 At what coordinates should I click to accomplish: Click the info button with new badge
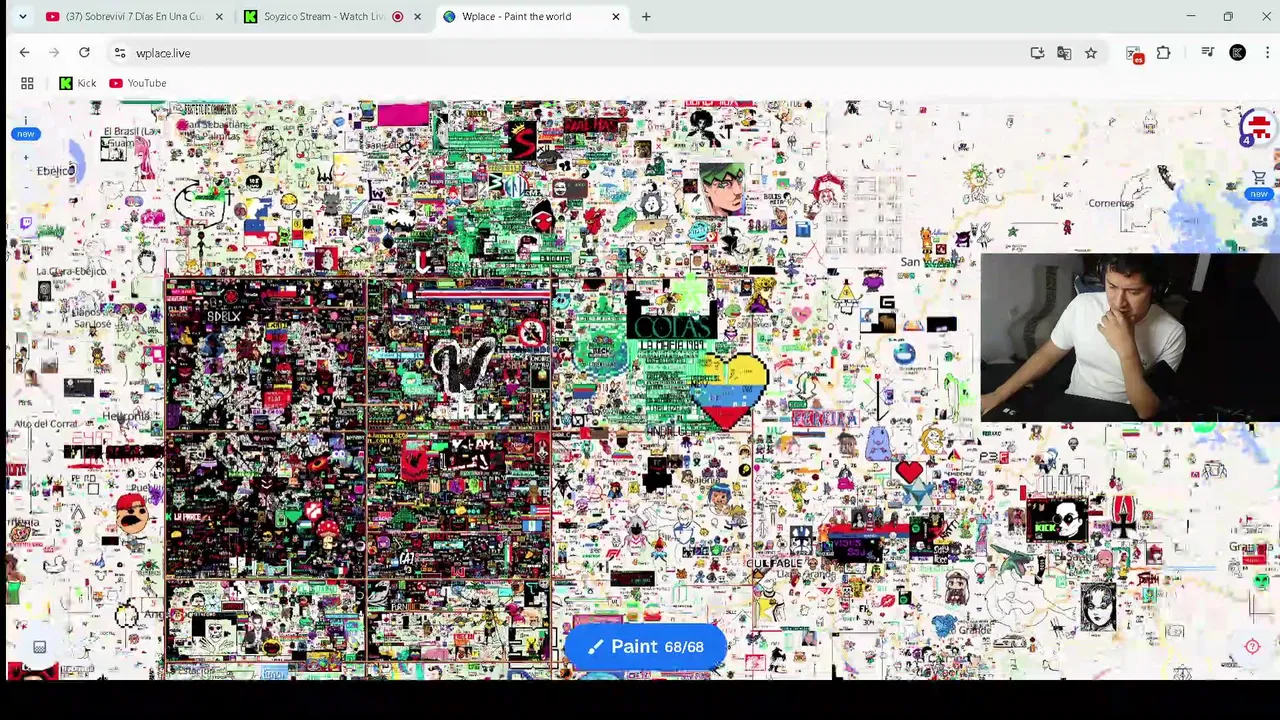(25, 124)
